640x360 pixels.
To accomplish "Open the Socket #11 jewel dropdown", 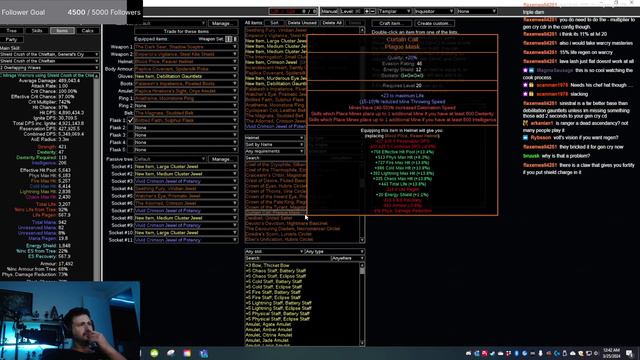I will (x=186, y=240).
